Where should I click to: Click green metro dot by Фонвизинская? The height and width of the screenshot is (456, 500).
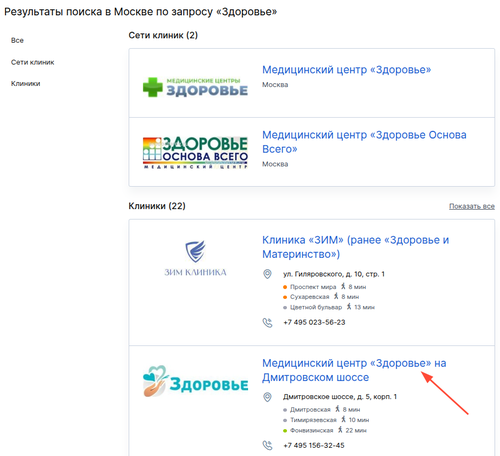pyautogui.click(x=285, y=431)
